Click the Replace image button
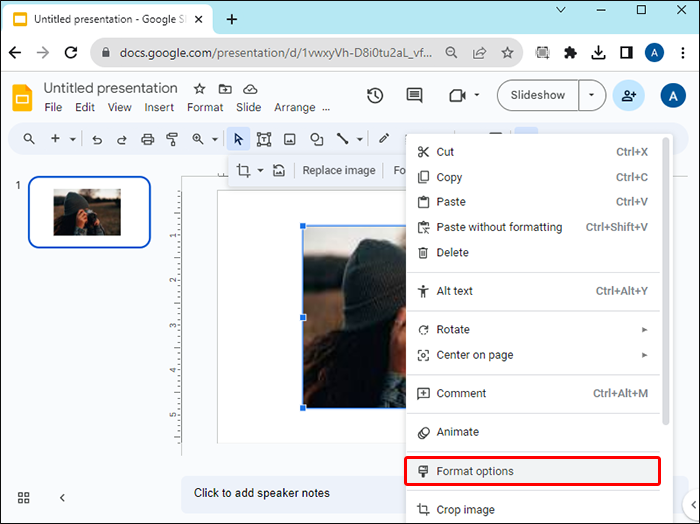This screenshot has width=700, height=524. 339,170
